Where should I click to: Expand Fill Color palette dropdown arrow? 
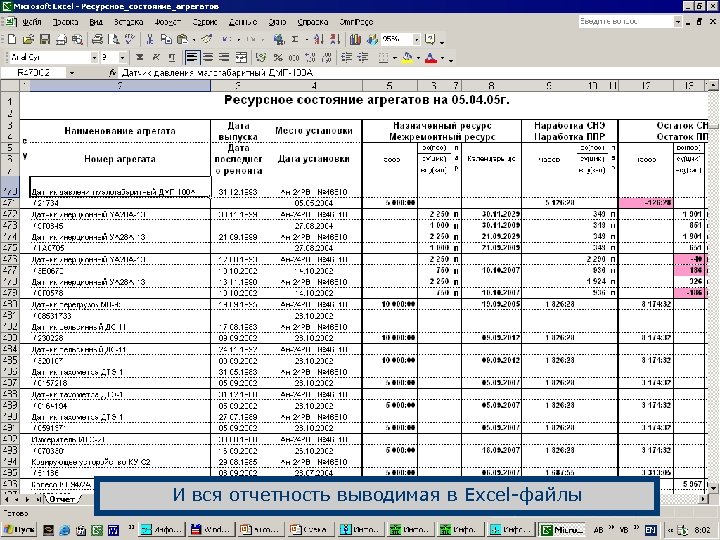tap(418, 58)
